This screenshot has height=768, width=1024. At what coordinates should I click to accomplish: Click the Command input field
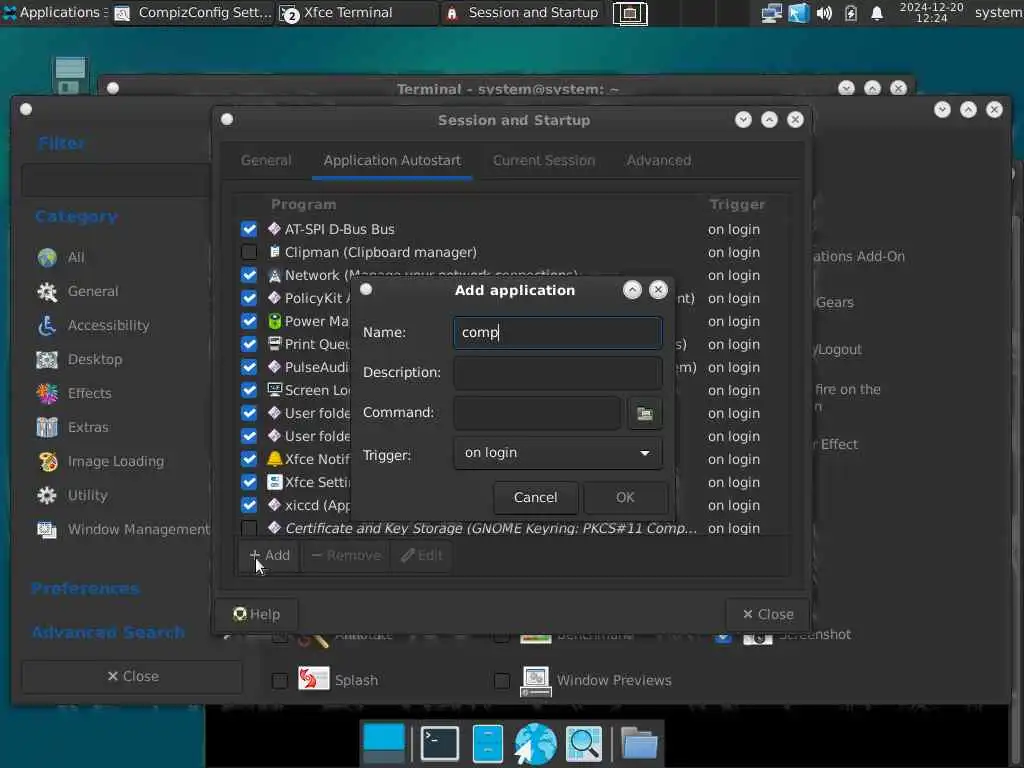point(537,413)
